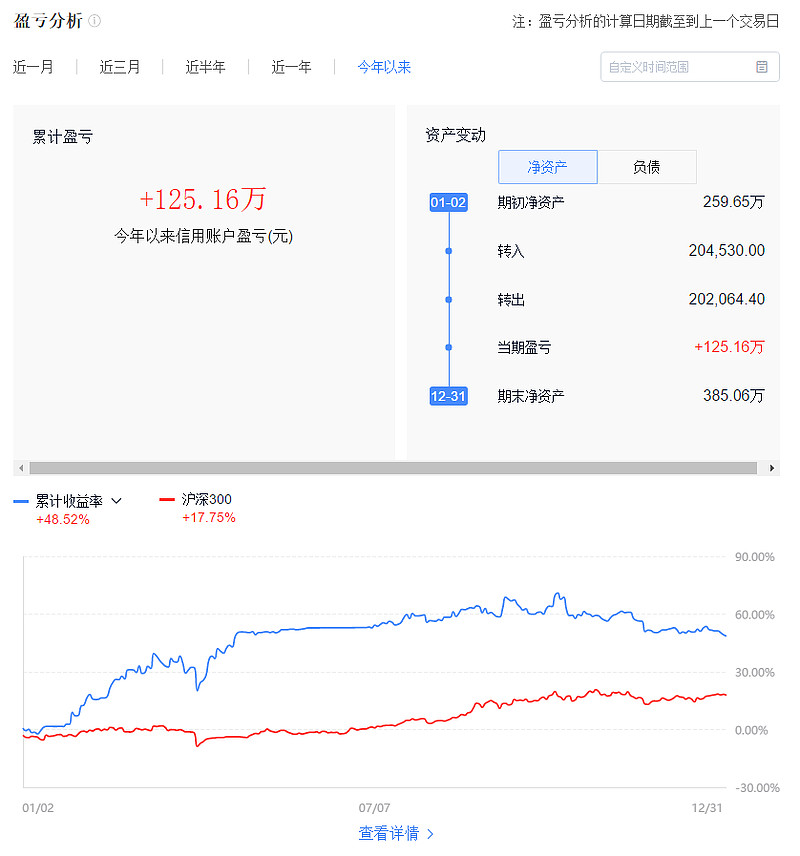Click the info icon beside 盈亏分析

[x=94, y=21]
